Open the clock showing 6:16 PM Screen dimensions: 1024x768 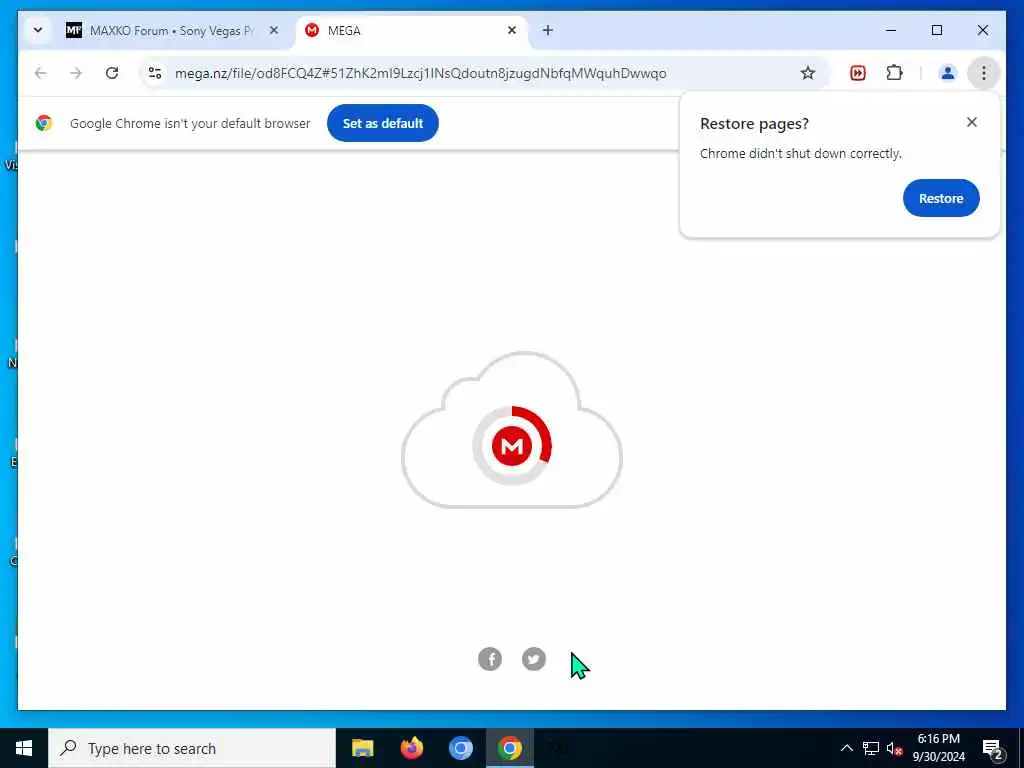(x=938, y=748)
